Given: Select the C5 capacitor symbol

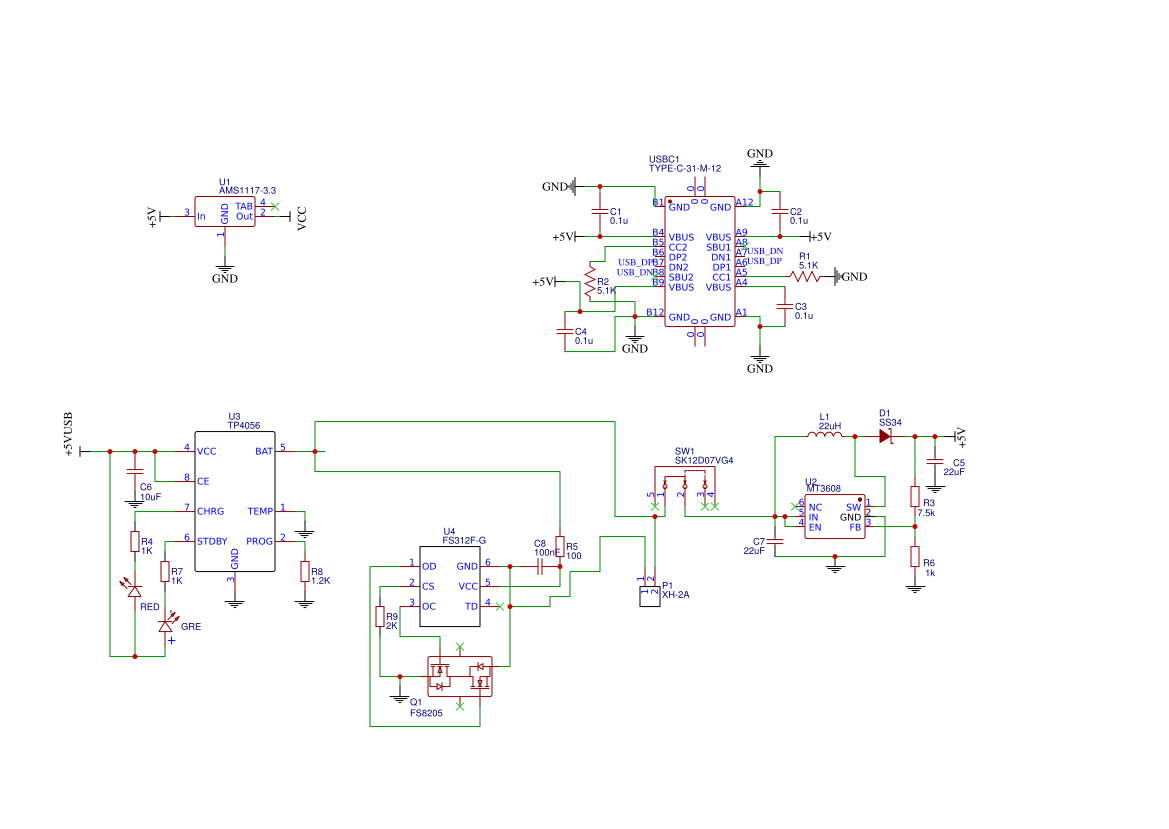Looking at the screenshot, I should (x=935, y=462).
